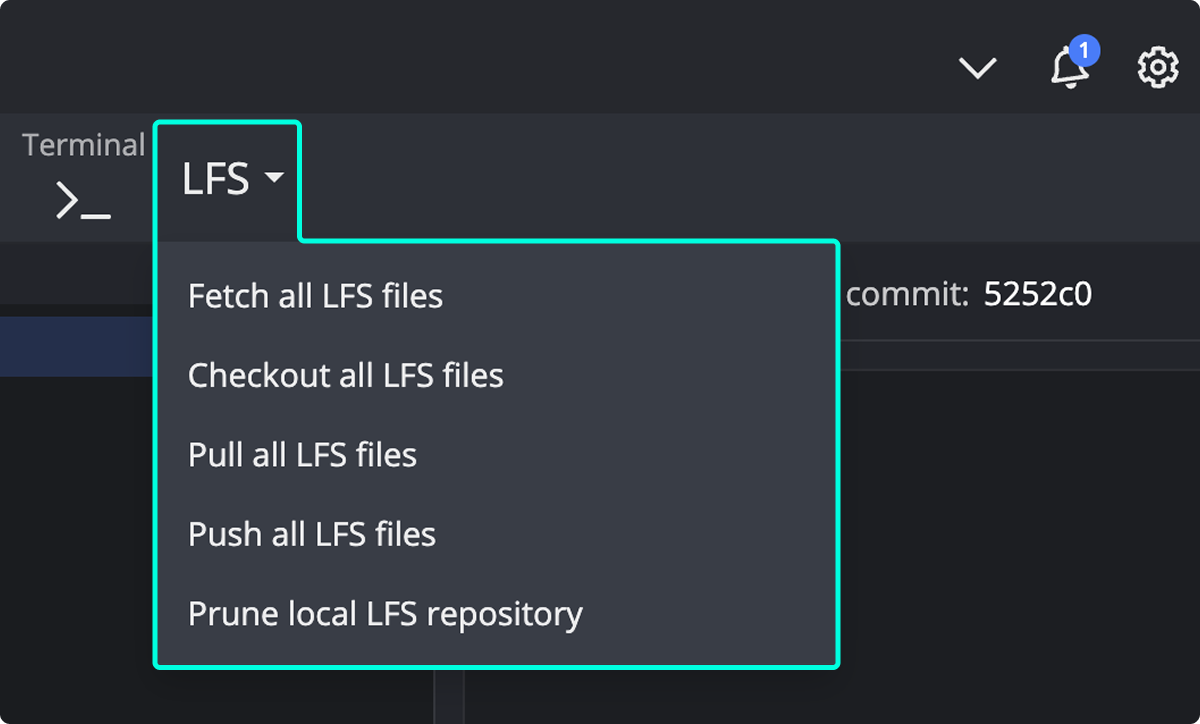The width and height of the screenshot is (1200, 724).
Task: Choose Checkout all LFS files
Action: 345,375
